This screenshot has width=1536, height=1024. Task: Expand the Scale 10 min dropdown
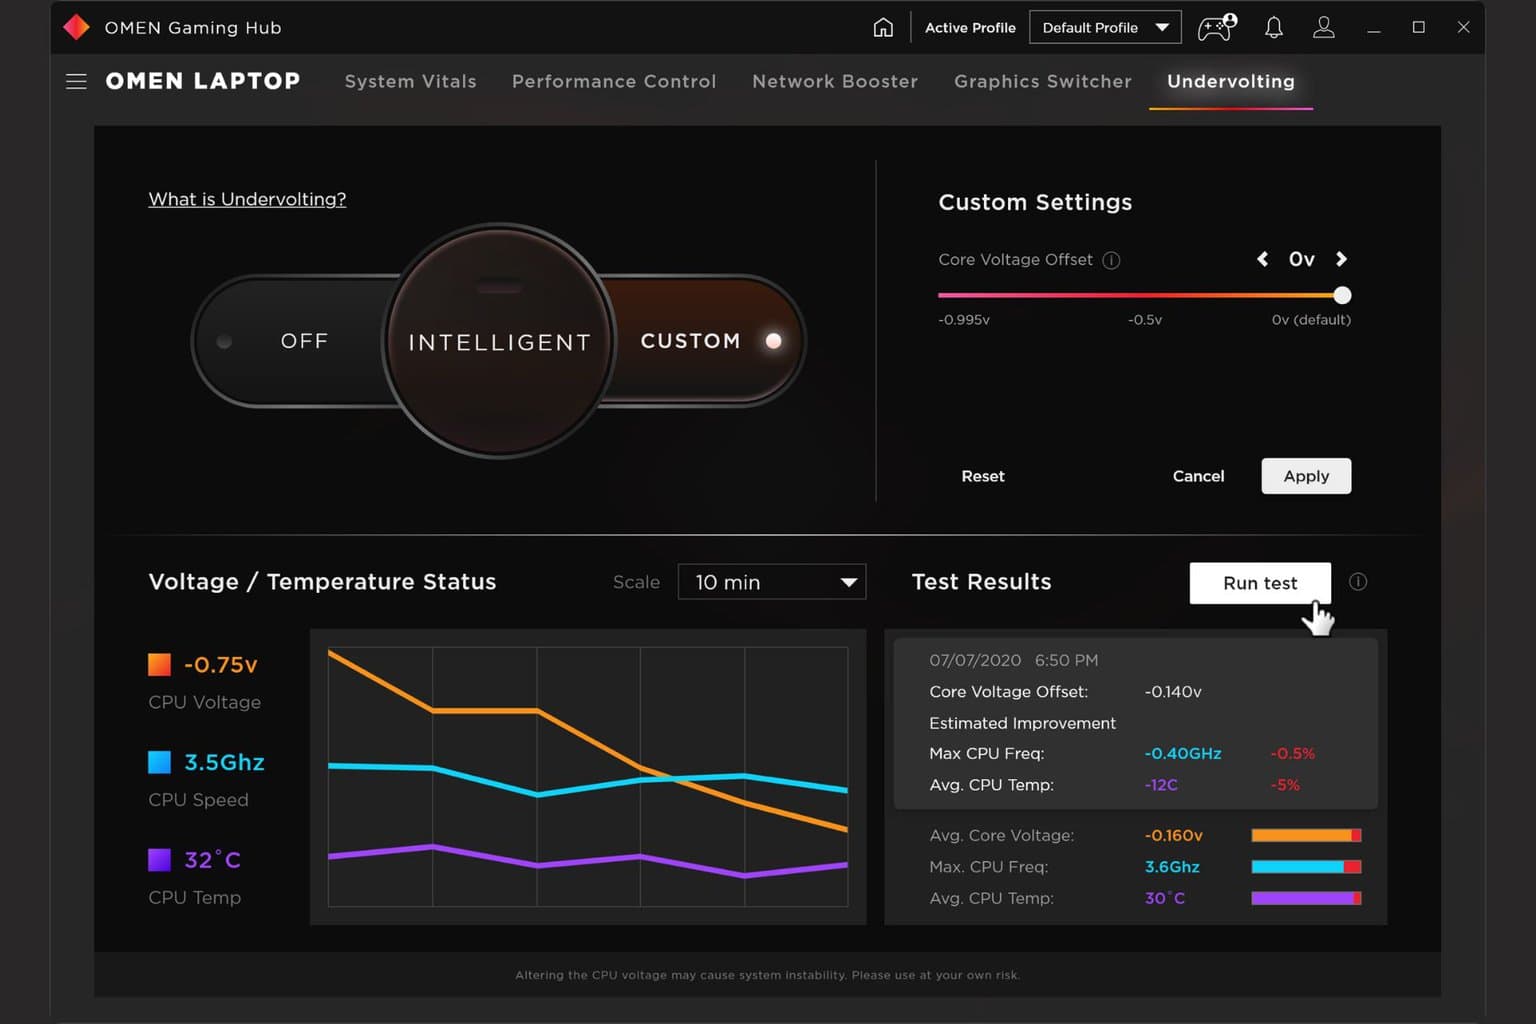tap(772, 582)
